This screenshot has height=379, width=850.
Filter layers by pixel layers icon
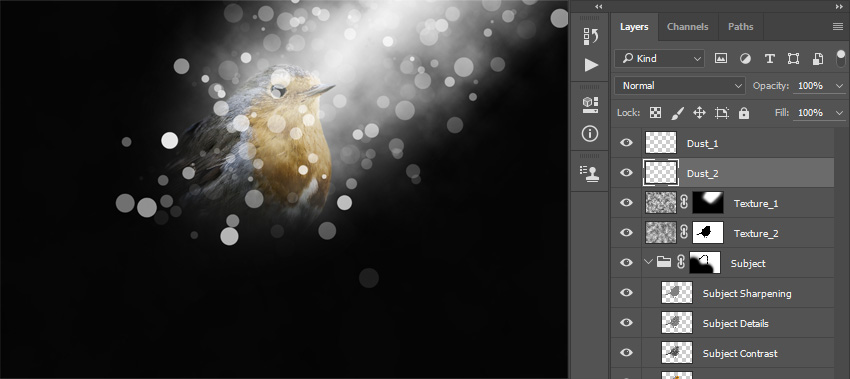(x=720, y=59)
